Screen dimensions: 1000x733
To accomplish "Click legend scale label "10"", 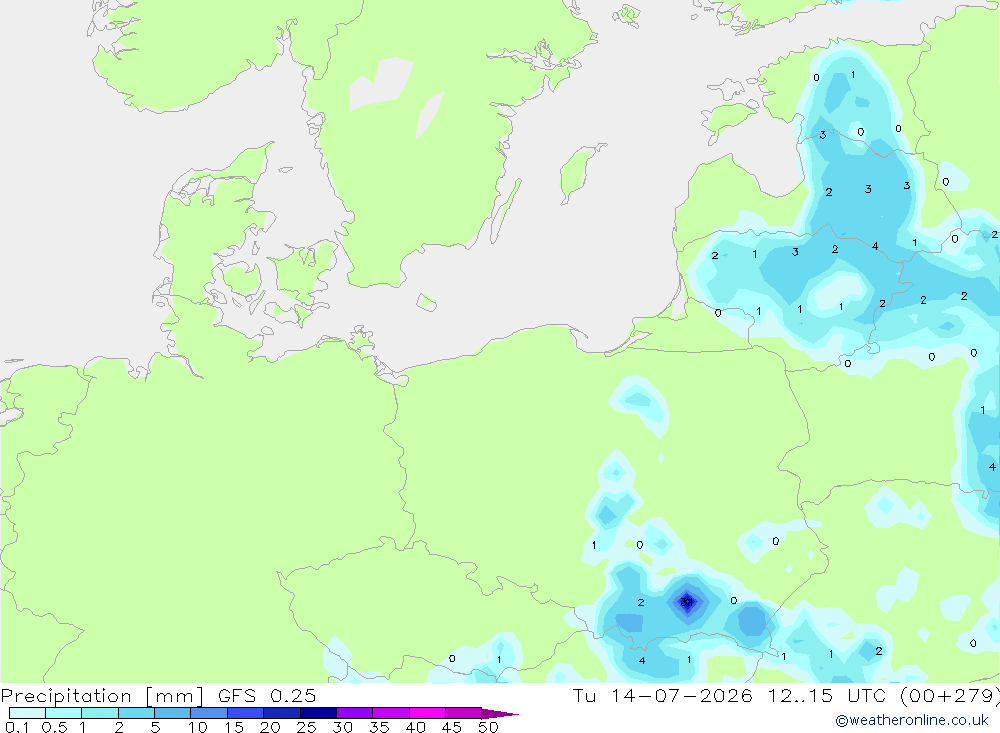I will [x=198, y=727].
